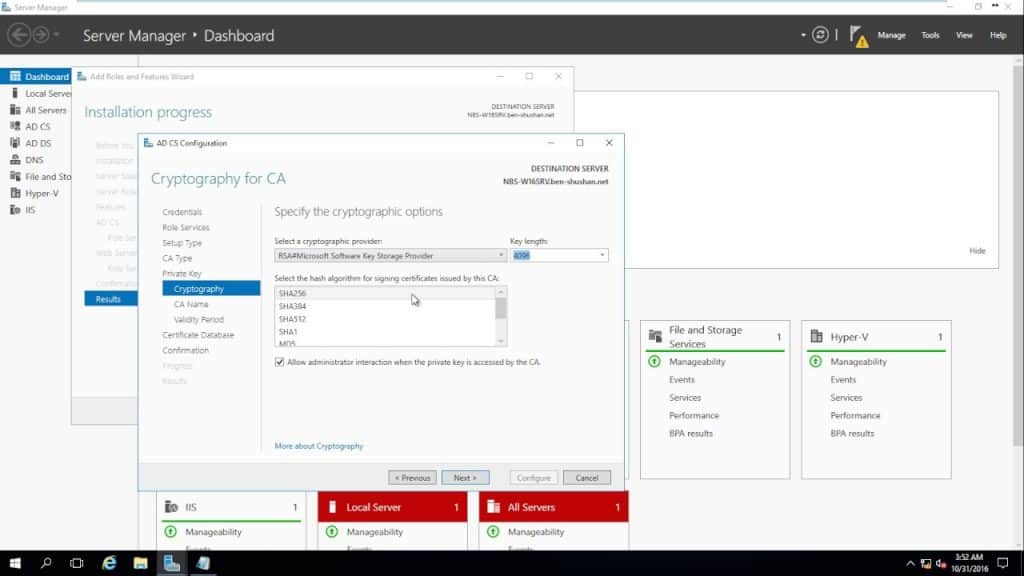Go to Validity Period wizard step

pos(199,319)
